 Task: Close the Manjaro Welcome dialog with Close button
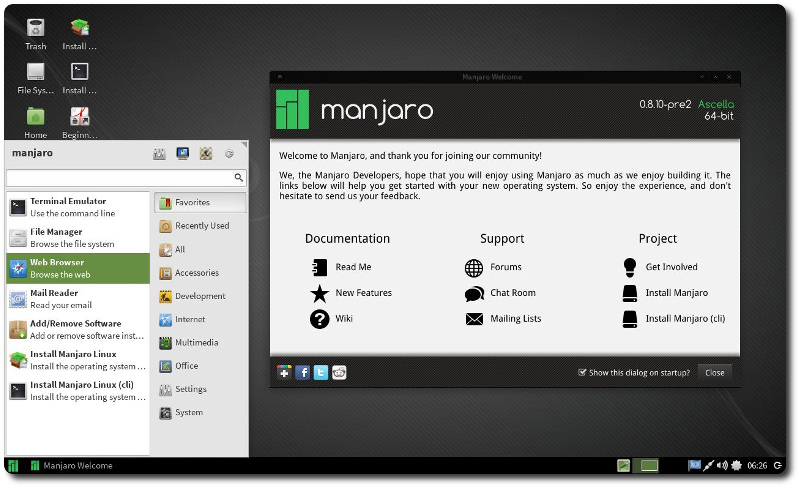coord(714,373)
